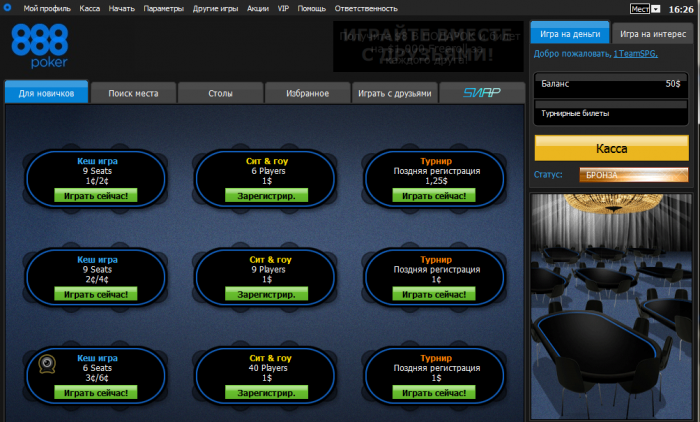Viewport: 700px width, 422px height.
Task: Switch to Столы tab
Action: click(220, 93)
